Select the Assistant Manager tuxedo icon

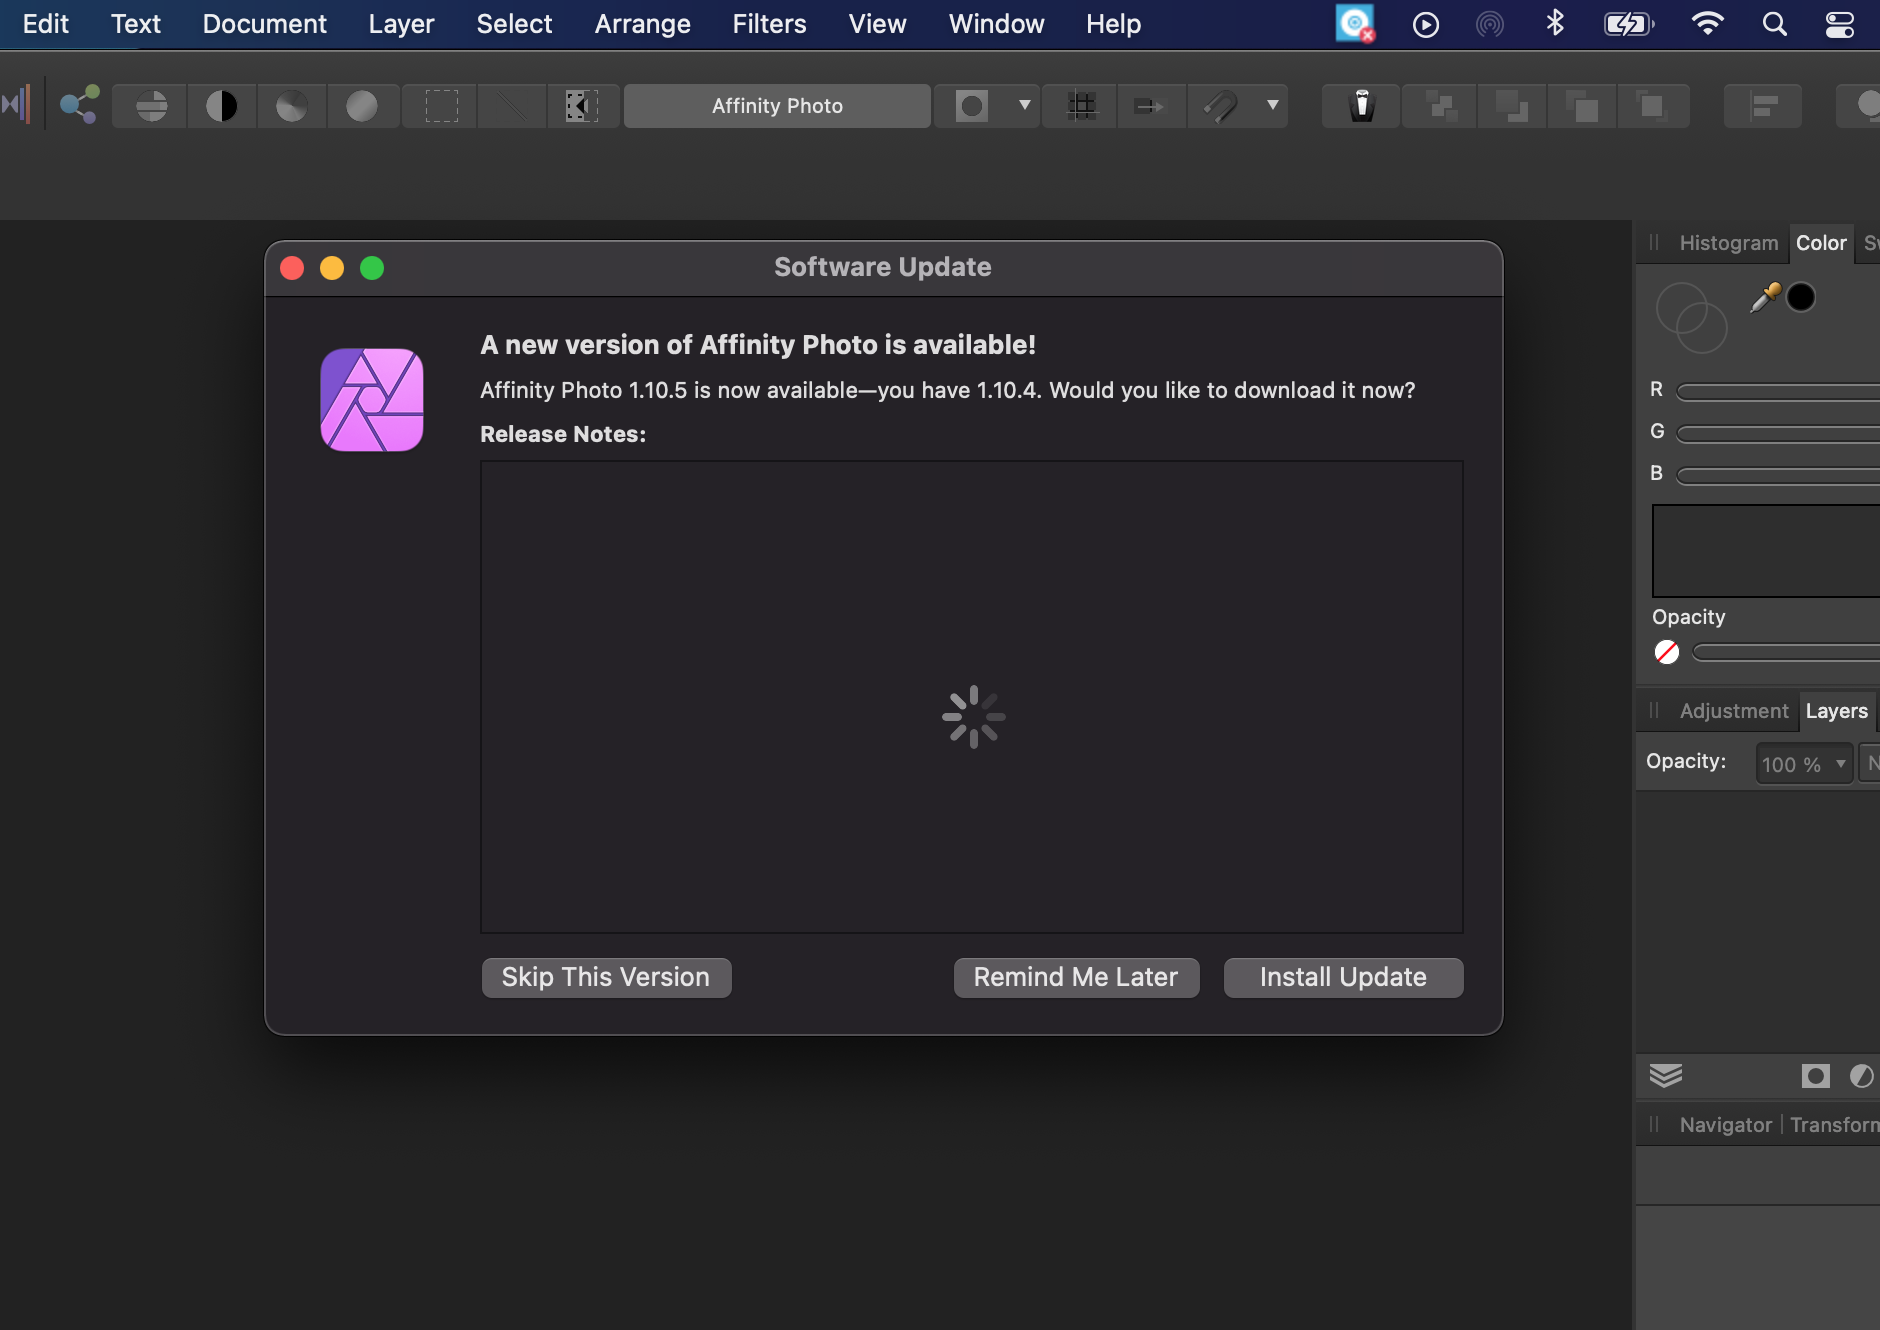tap(1360, 105)
